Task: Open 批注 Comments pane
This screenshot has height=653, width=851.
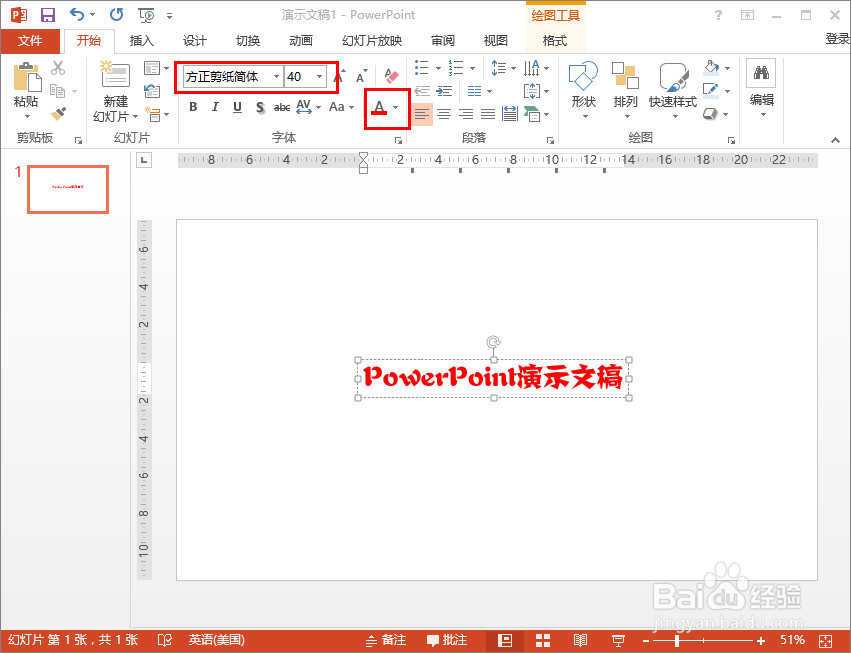Action: 447,641
